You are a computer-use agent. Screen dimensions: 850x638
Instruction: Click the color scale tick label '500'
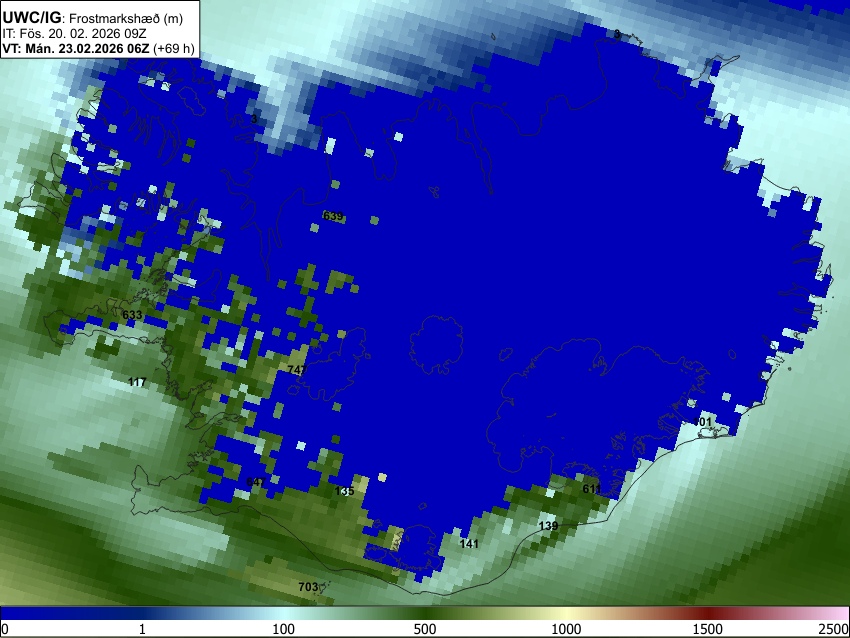click(x=424, y=629)
